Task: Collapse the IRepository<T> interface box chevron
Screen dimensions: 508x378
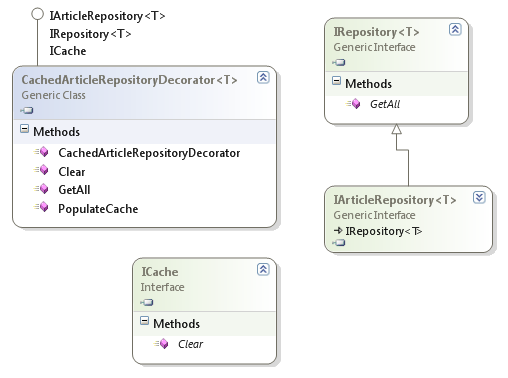Action: click(x=455, y=30)
